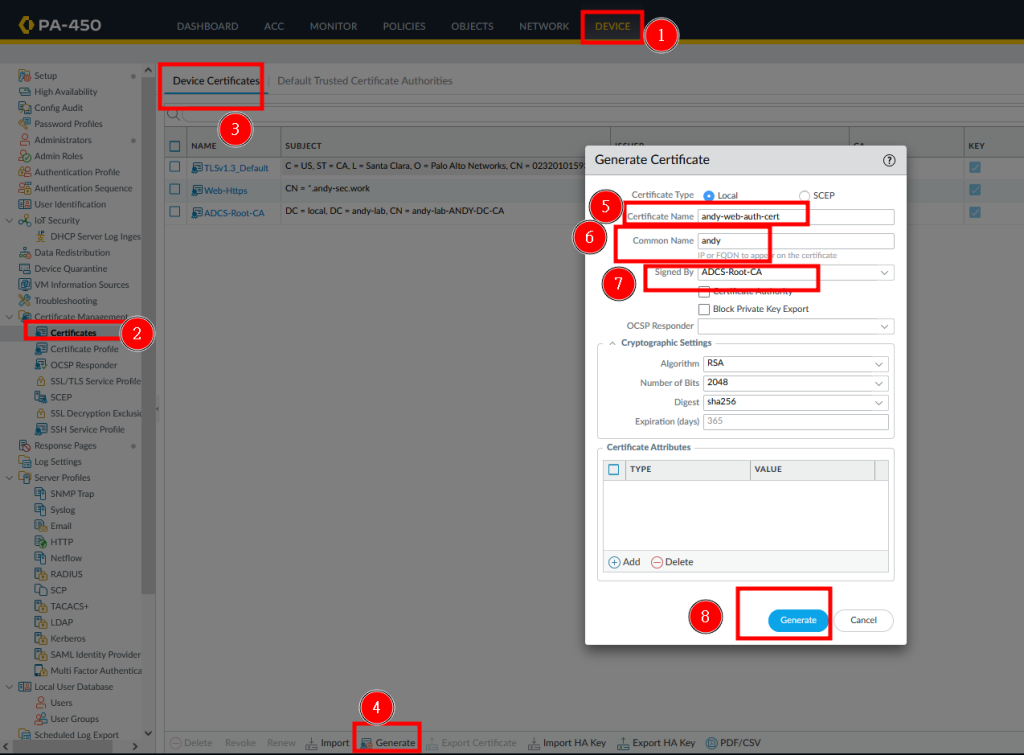Add a certificate attribute
1024x755 pixels.
[624, 562]
